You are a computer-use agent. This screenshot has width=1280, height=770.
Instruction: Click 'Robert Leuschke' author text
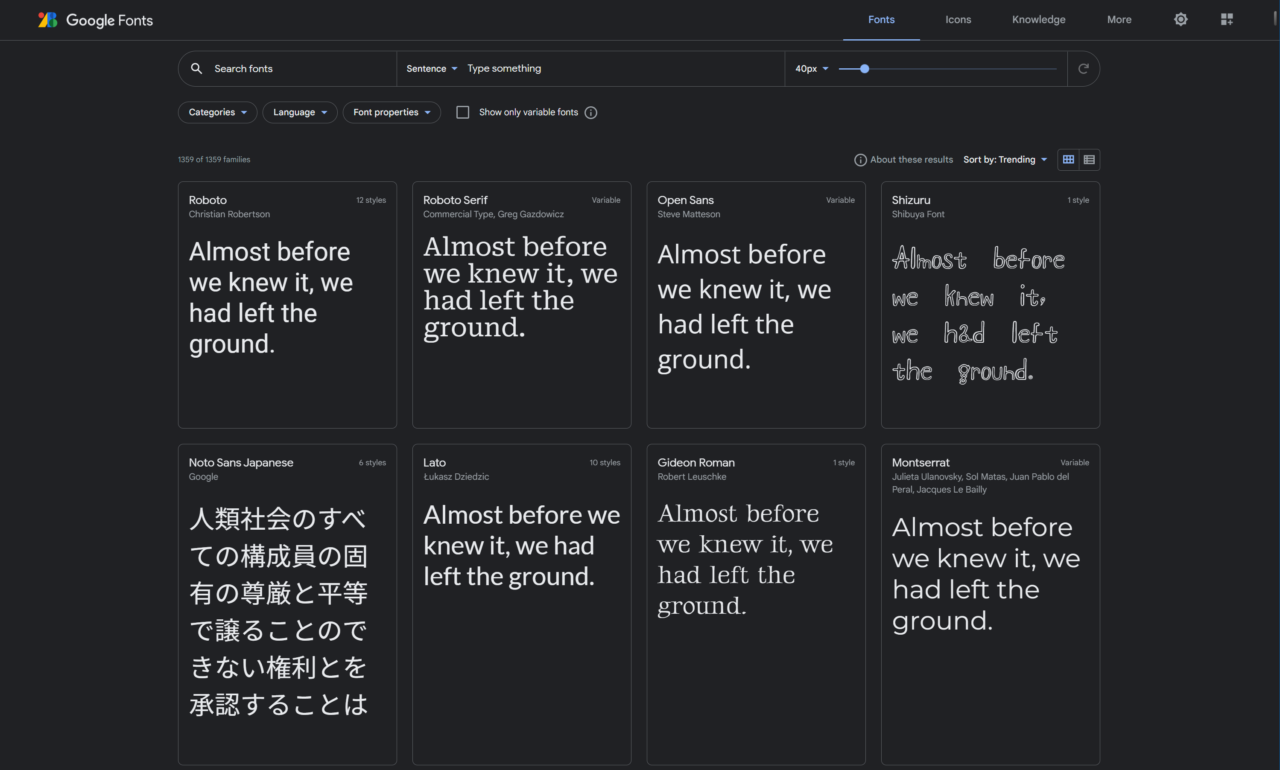coord(692,477)
